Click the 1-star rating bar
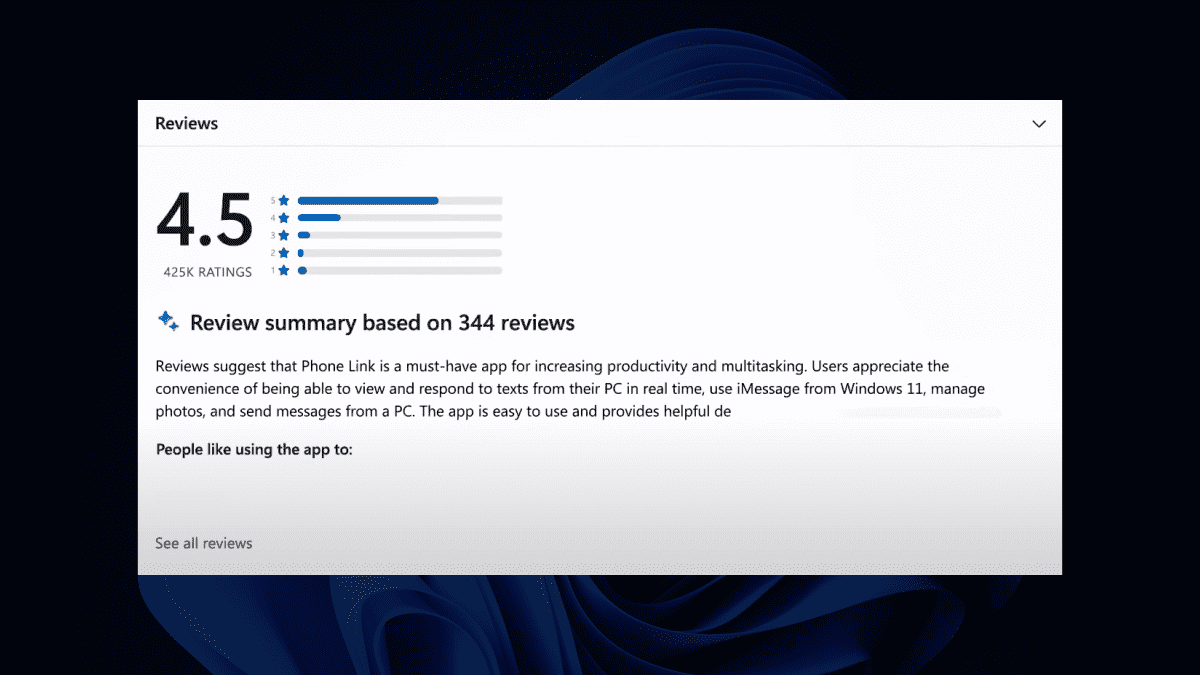The height and width of the screenshot is (675, 1200). pos(400,270)
